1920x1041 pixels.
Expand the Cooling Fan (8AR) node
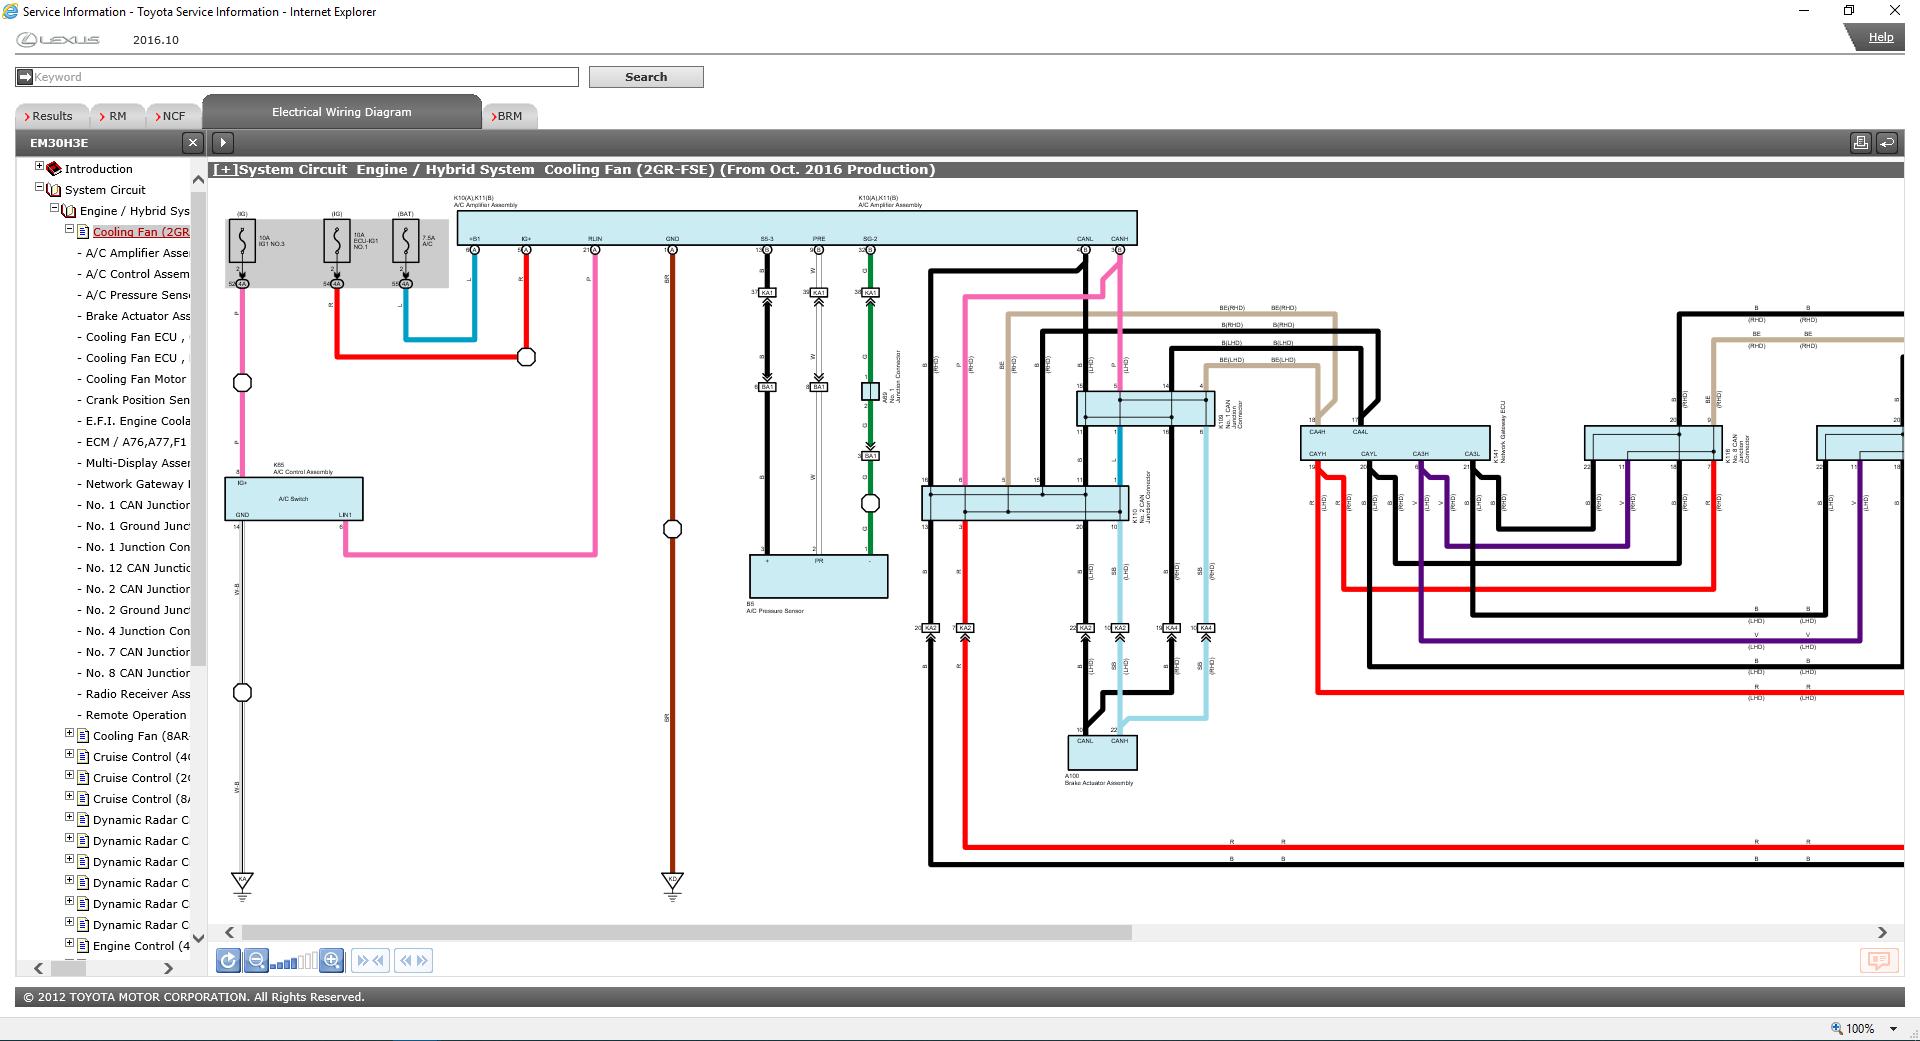tap(70, 733)
